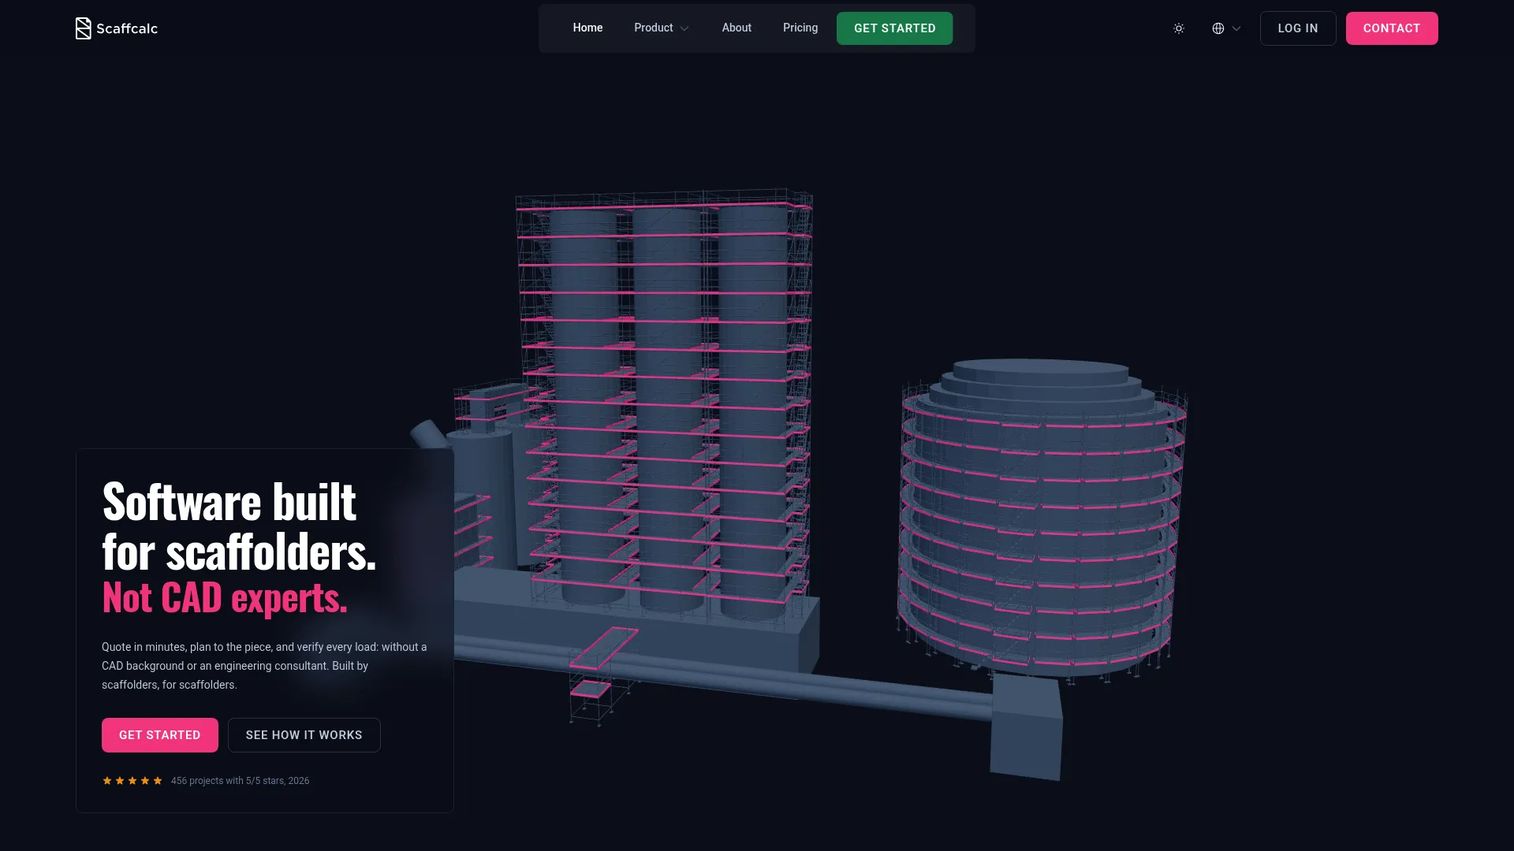The width and height of the screenshot is (1514, 851).
Task: Click the '456 projects with 5/5 stars, 2026' text
Action: point(240,781)
